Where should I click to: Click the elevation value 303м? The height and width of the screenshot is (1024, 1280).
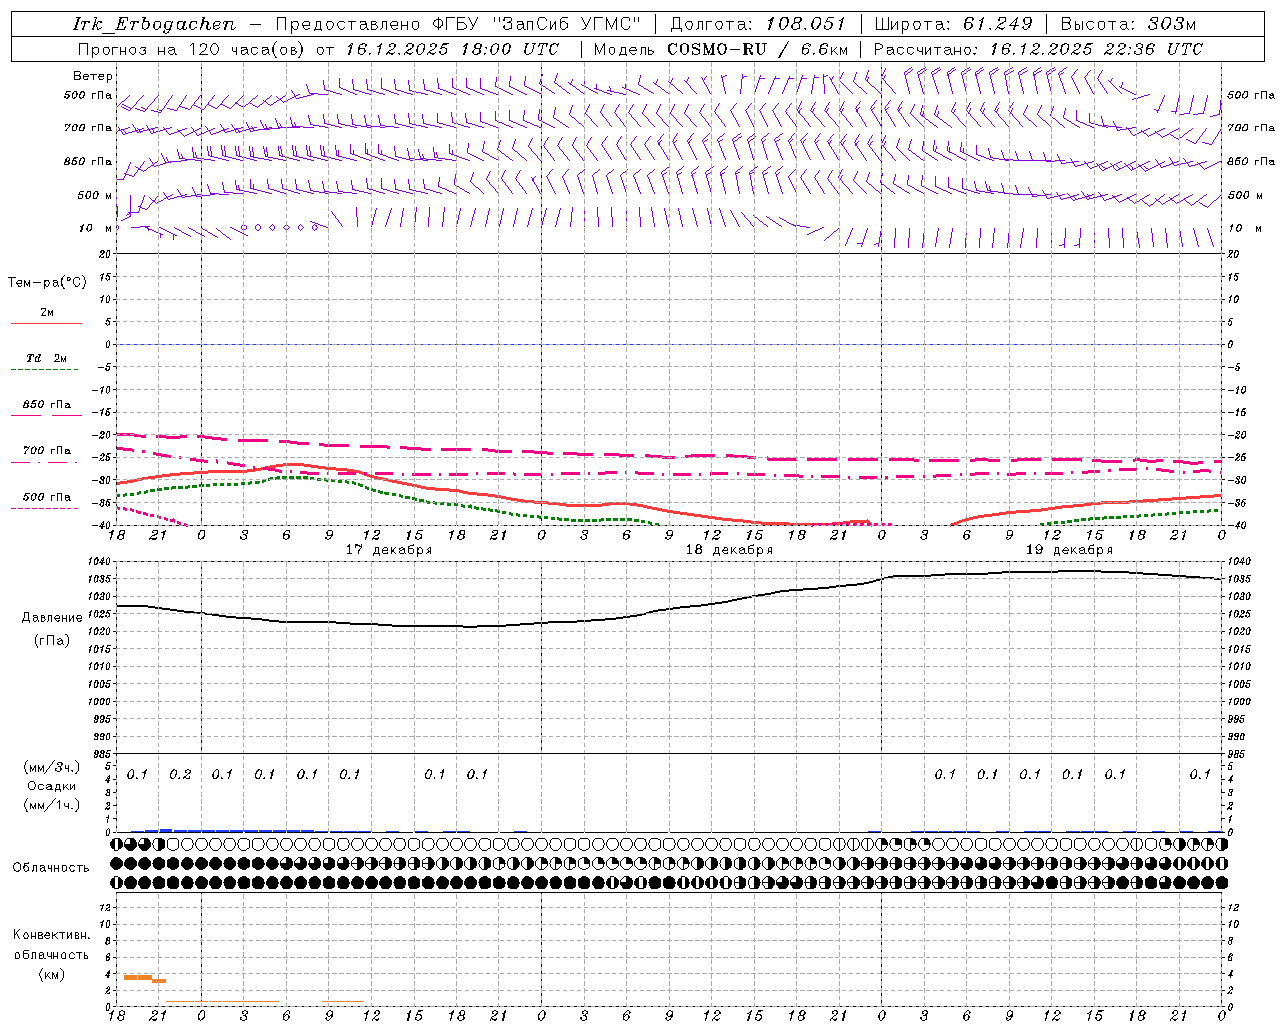[1171, 24]
